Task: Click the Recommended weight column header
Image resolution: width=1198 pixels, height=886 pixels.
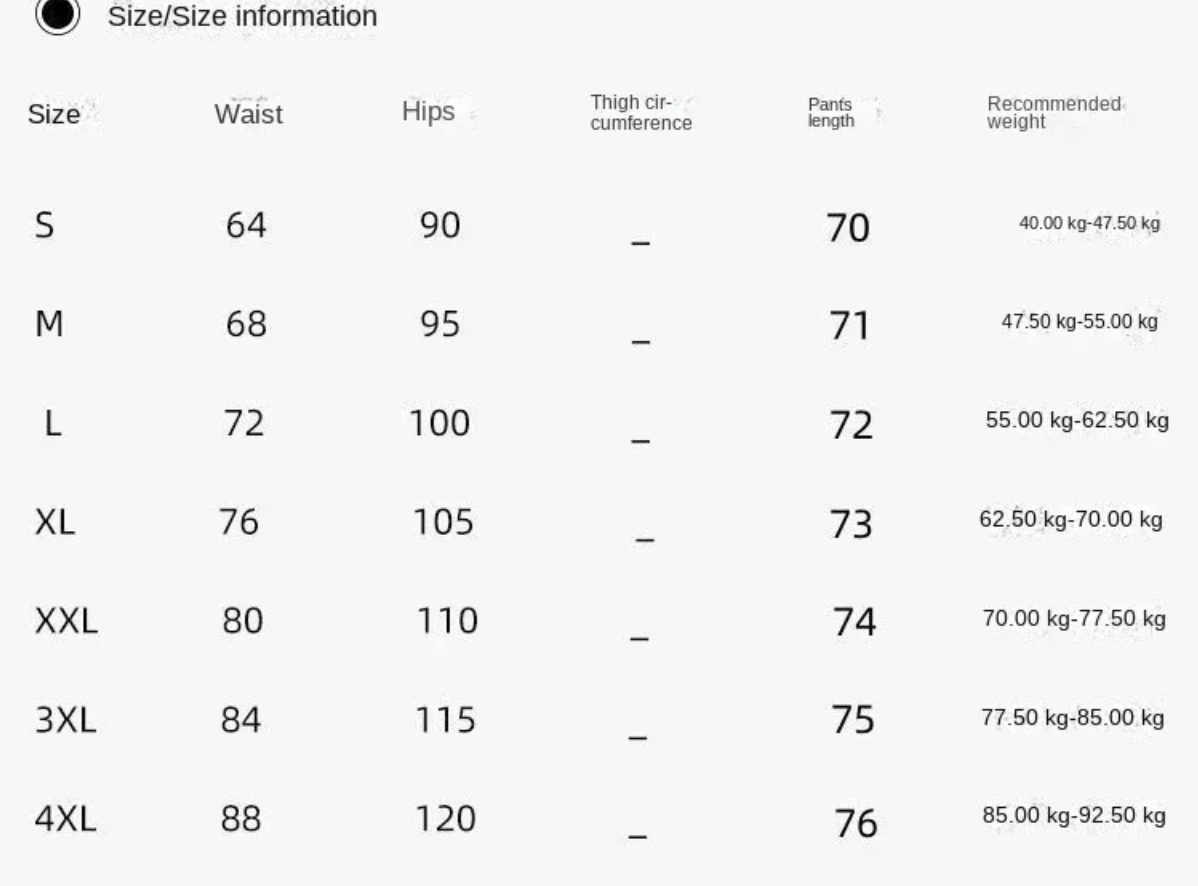Action: 1053,112
